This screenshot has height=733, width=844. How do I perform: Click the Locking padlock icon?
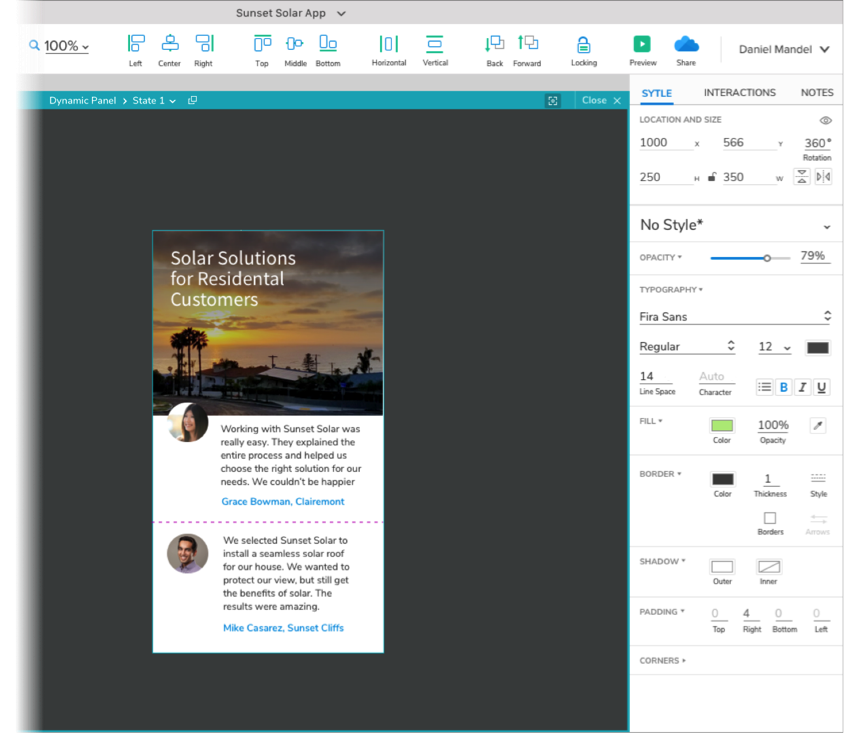pyautogui.click(x=583, y=45)
